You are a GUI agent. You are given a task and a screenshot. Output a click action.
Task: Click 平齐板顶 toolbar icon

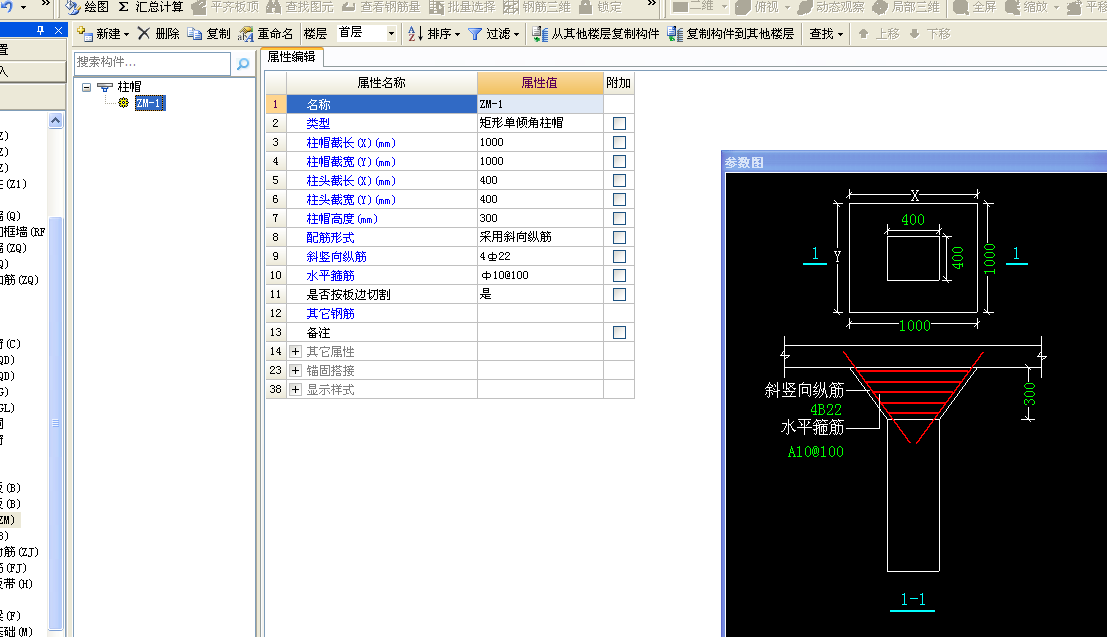pyautogui.click(x=199, y=7)
